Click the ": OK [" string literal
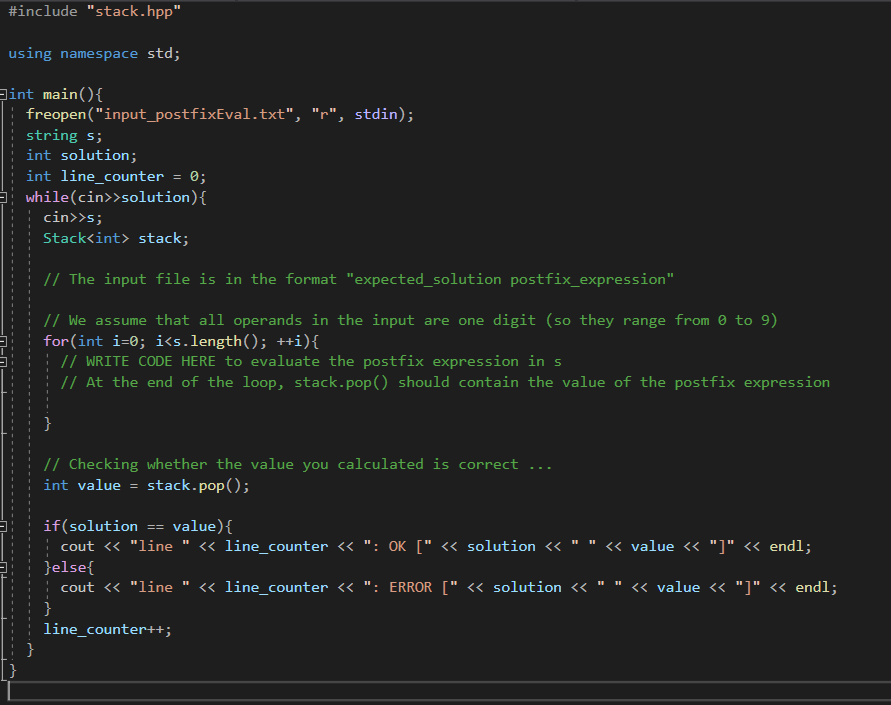Viewport: 891px width, 705px height. coord(398,547)
